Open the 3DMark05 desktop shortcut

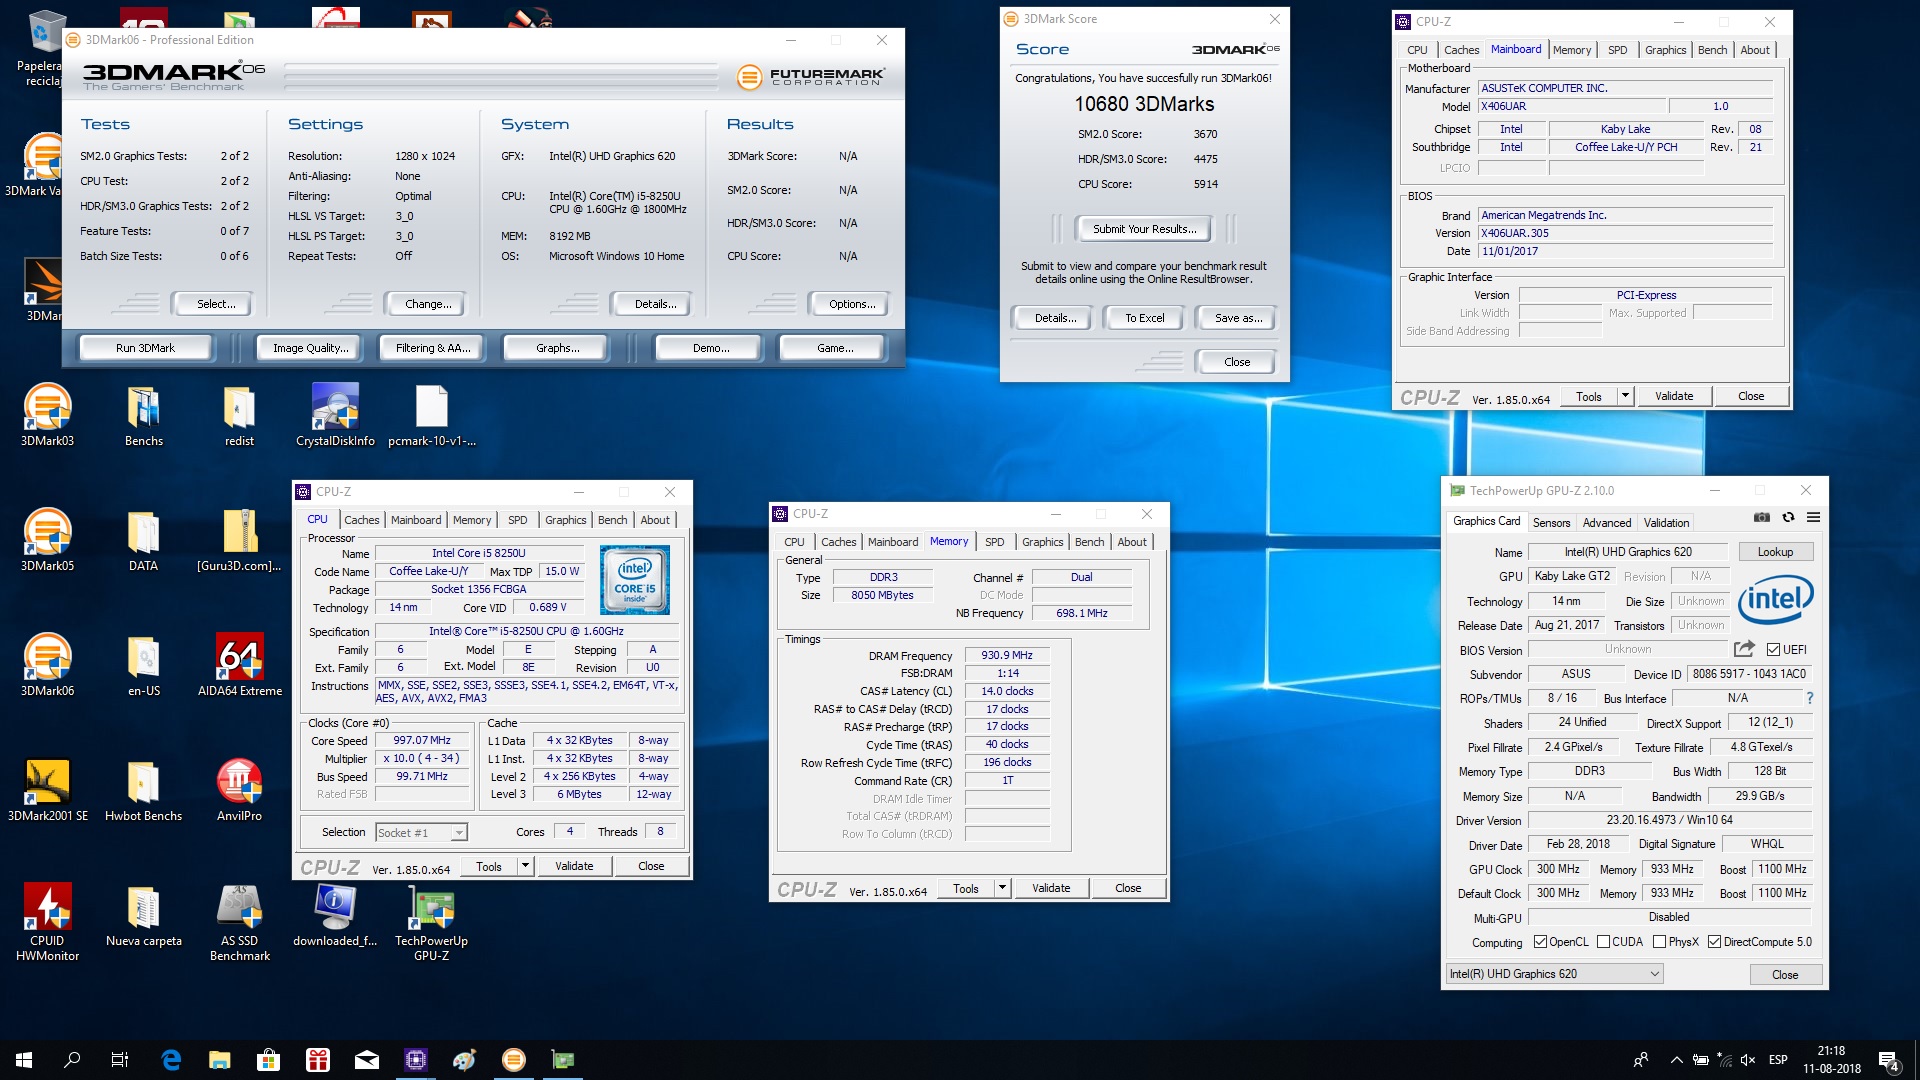(47, 540)
